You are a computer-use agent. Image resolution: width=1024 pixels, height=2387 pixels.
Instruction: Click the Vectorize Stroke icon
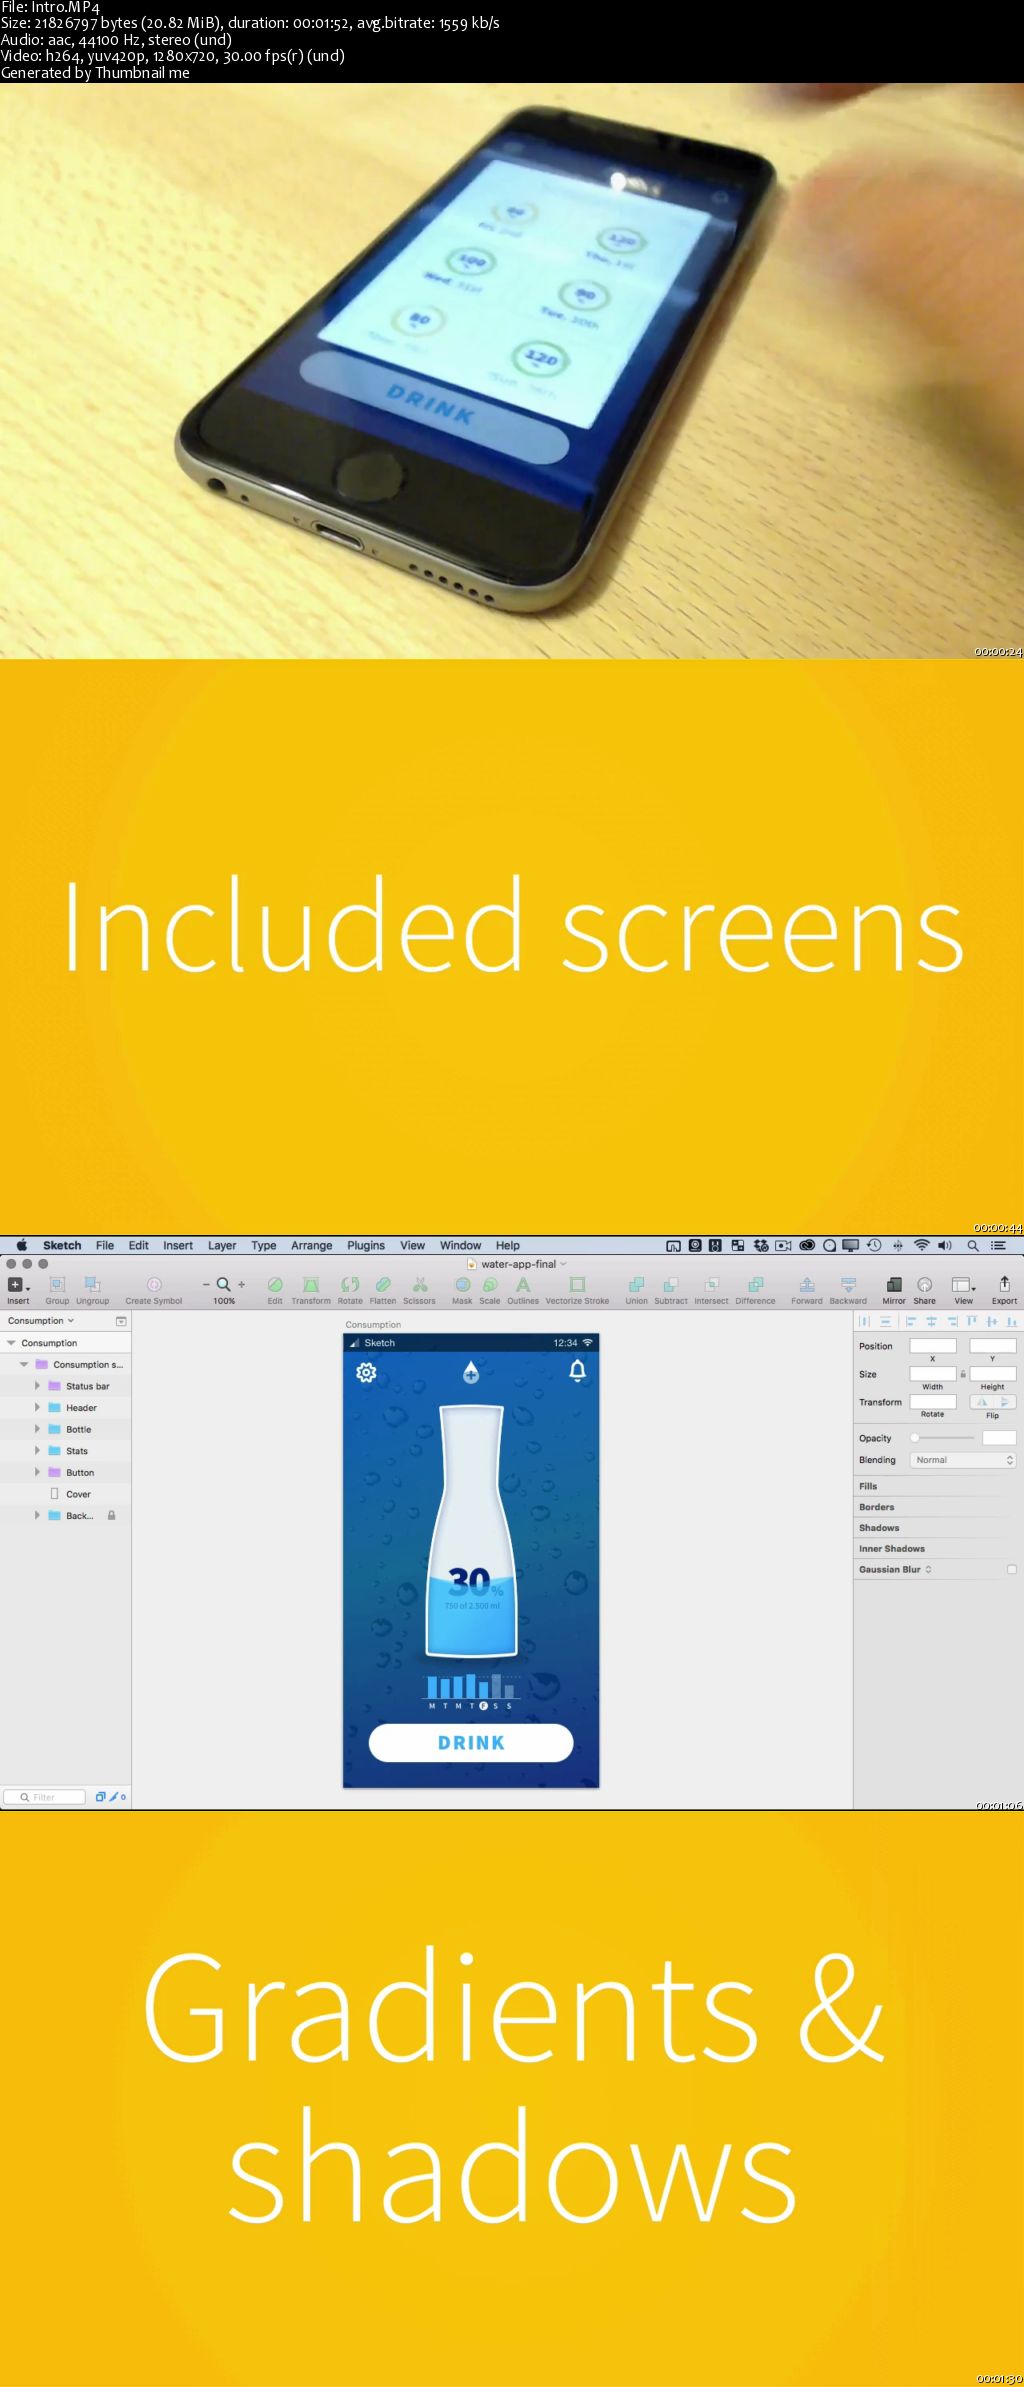click(577, 1285)
